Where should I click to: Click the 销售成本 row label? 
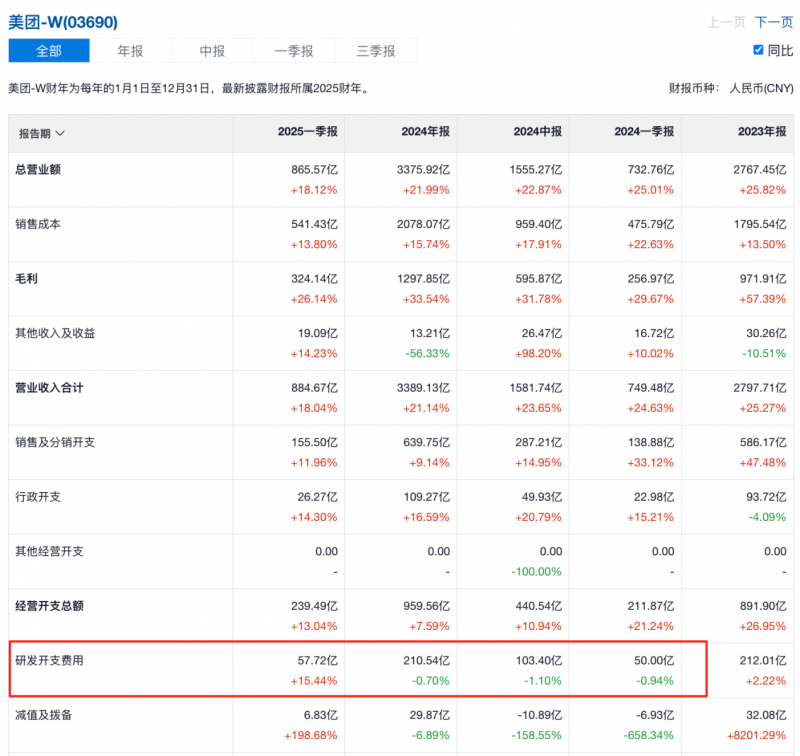pos(38,224)
